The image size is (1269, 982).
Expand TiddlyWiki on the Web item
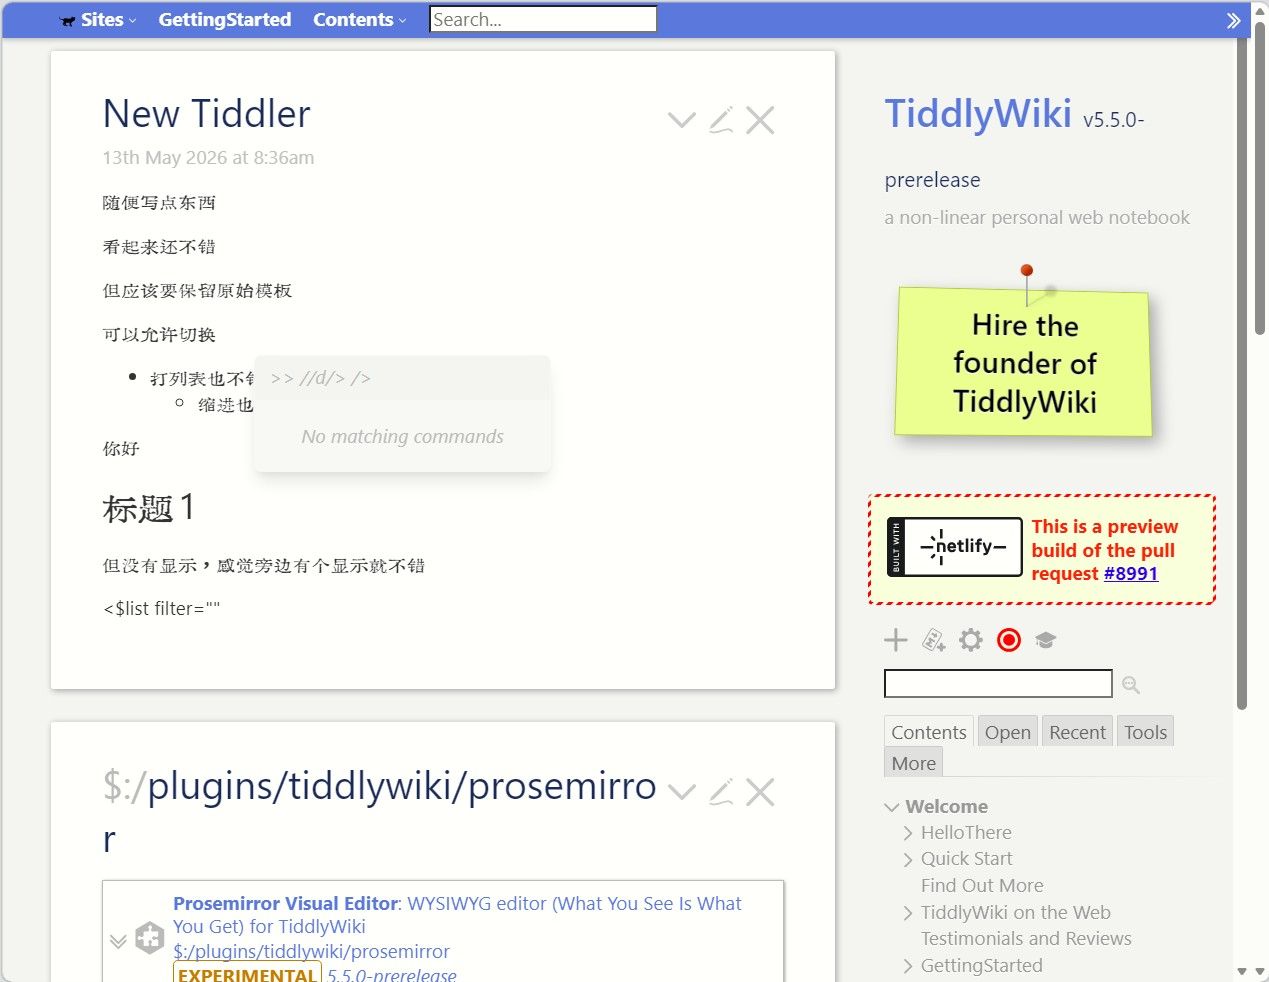pyautogui.click(x=908, y=913)
